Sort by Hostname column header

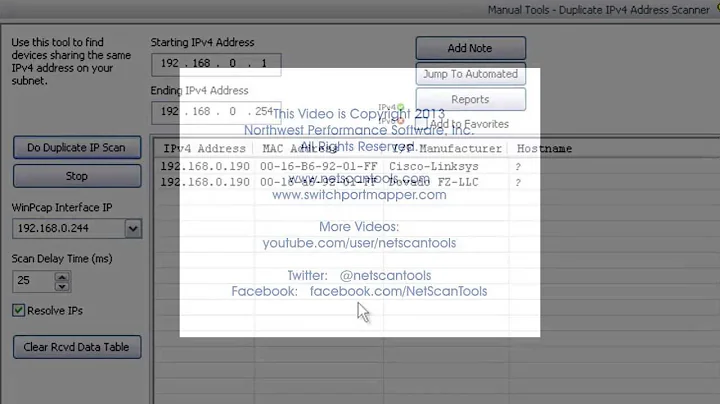pos(544,148)
